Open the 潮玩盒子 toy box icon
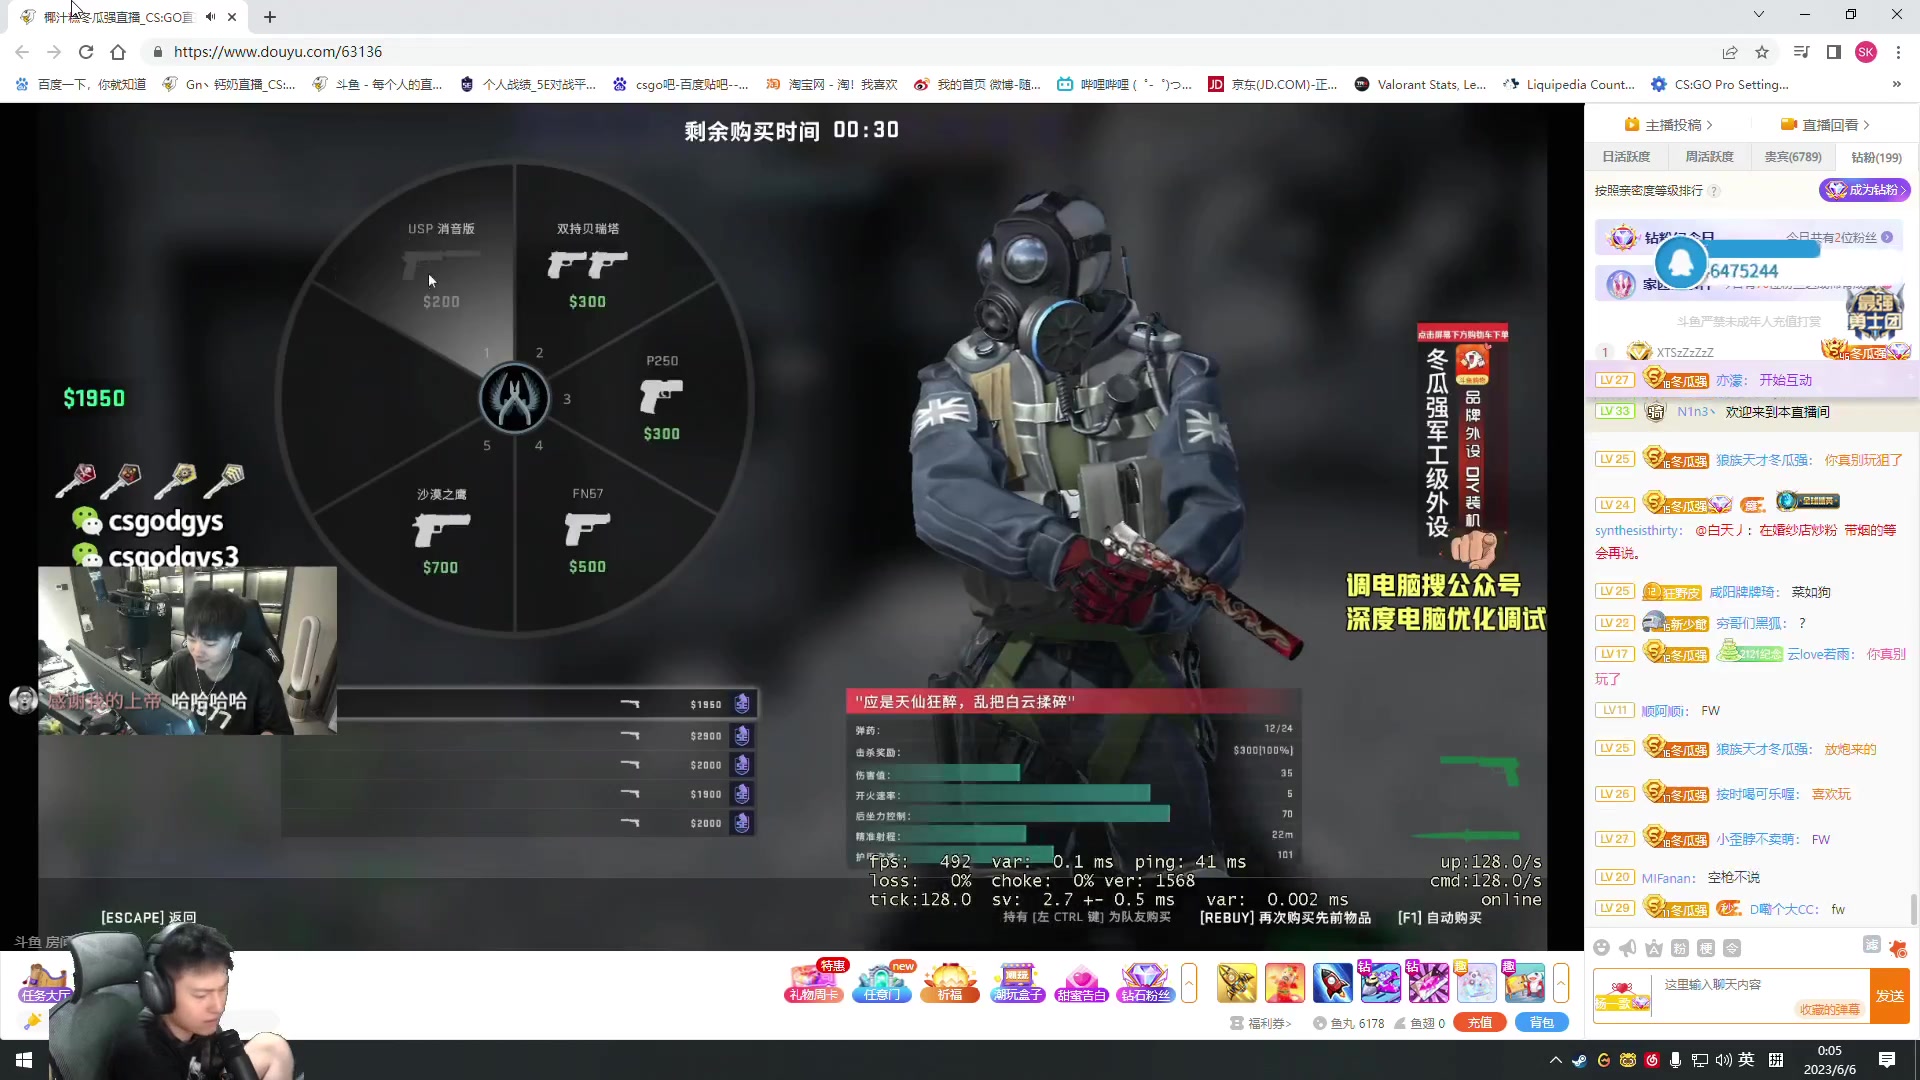Screen dimensions: 1920x1080 click(x=1017, y=981)
